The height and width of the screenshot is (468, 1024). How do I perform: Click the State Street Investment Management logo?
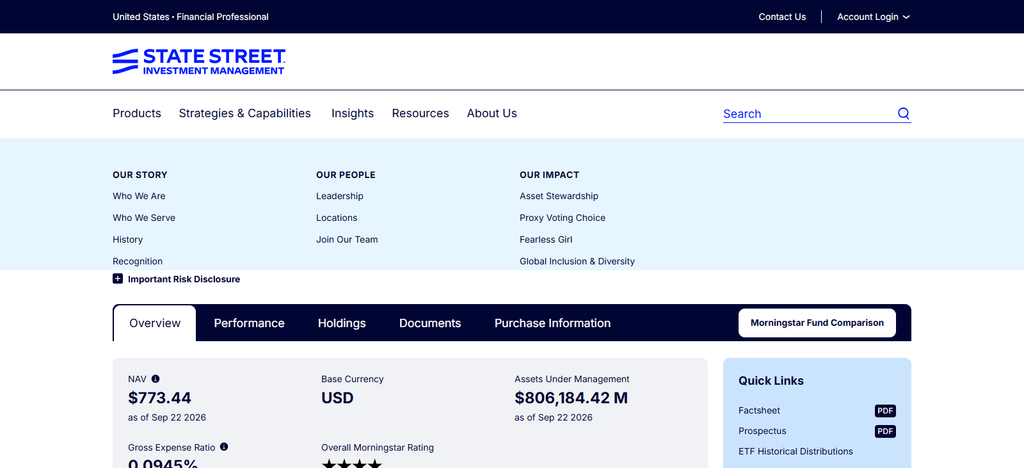tap(199, 61)
